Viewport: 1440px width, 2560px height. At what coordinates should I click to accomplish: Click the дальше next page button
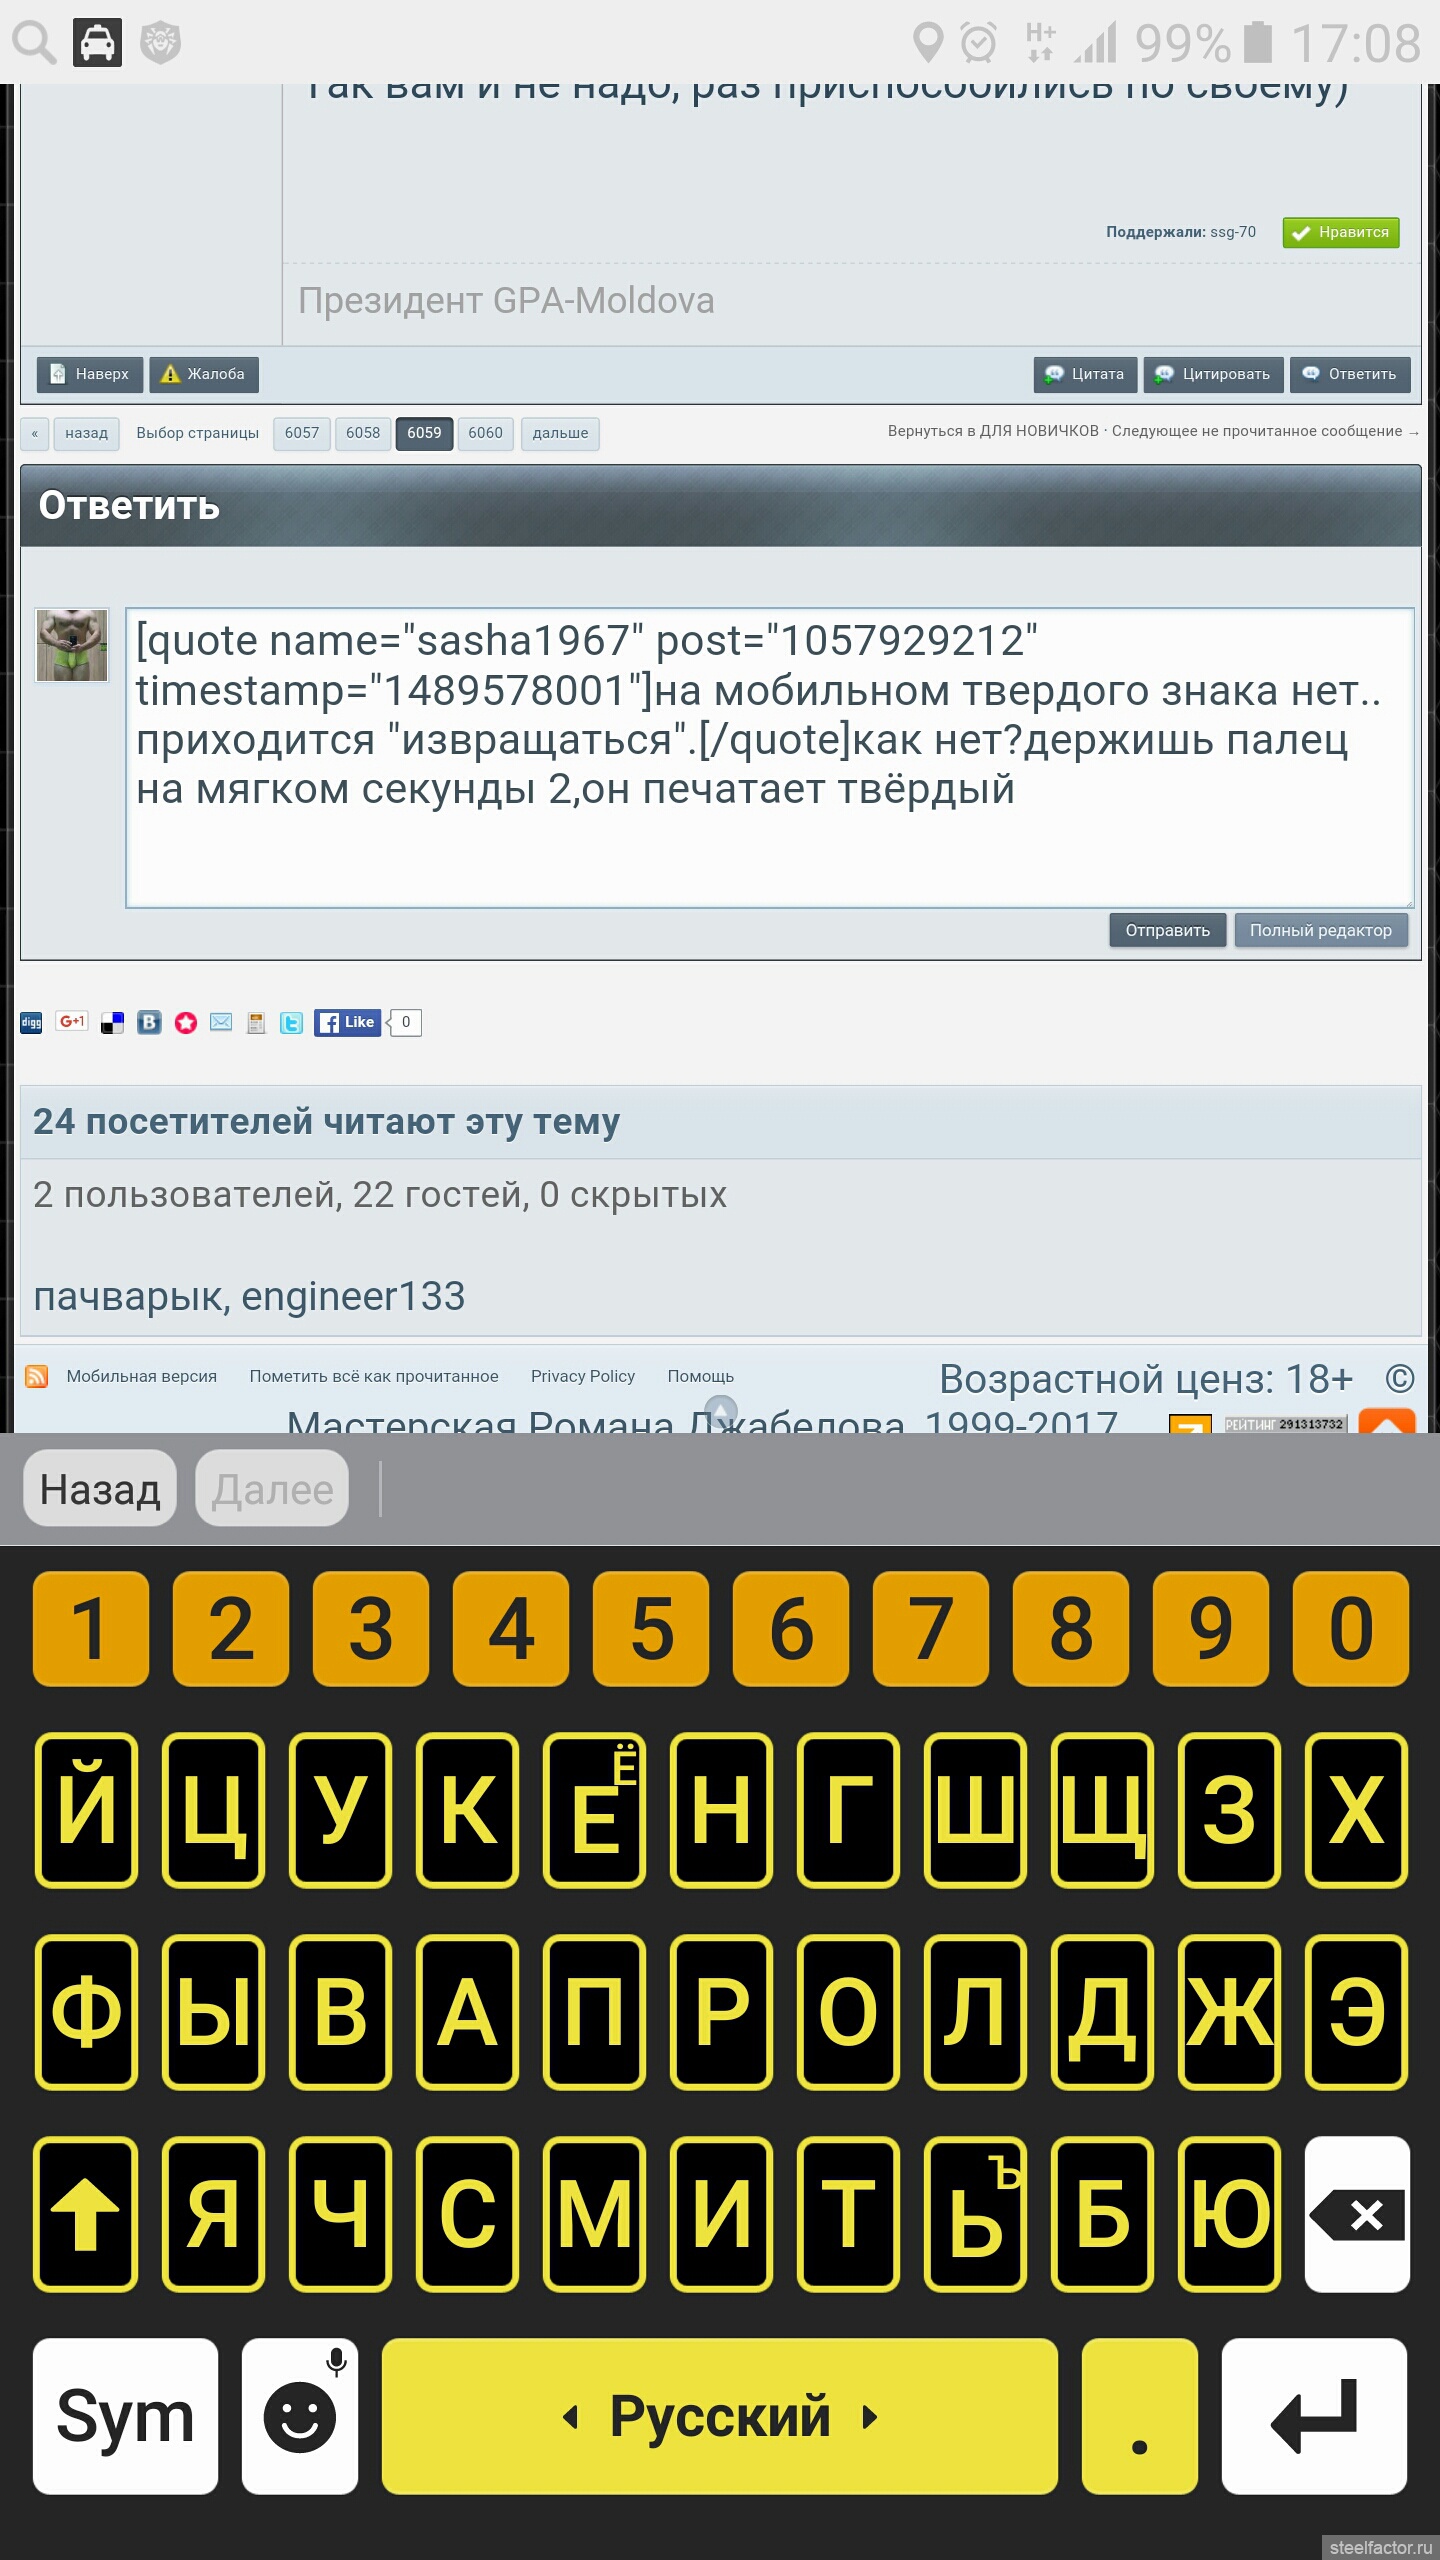point(560,433)
